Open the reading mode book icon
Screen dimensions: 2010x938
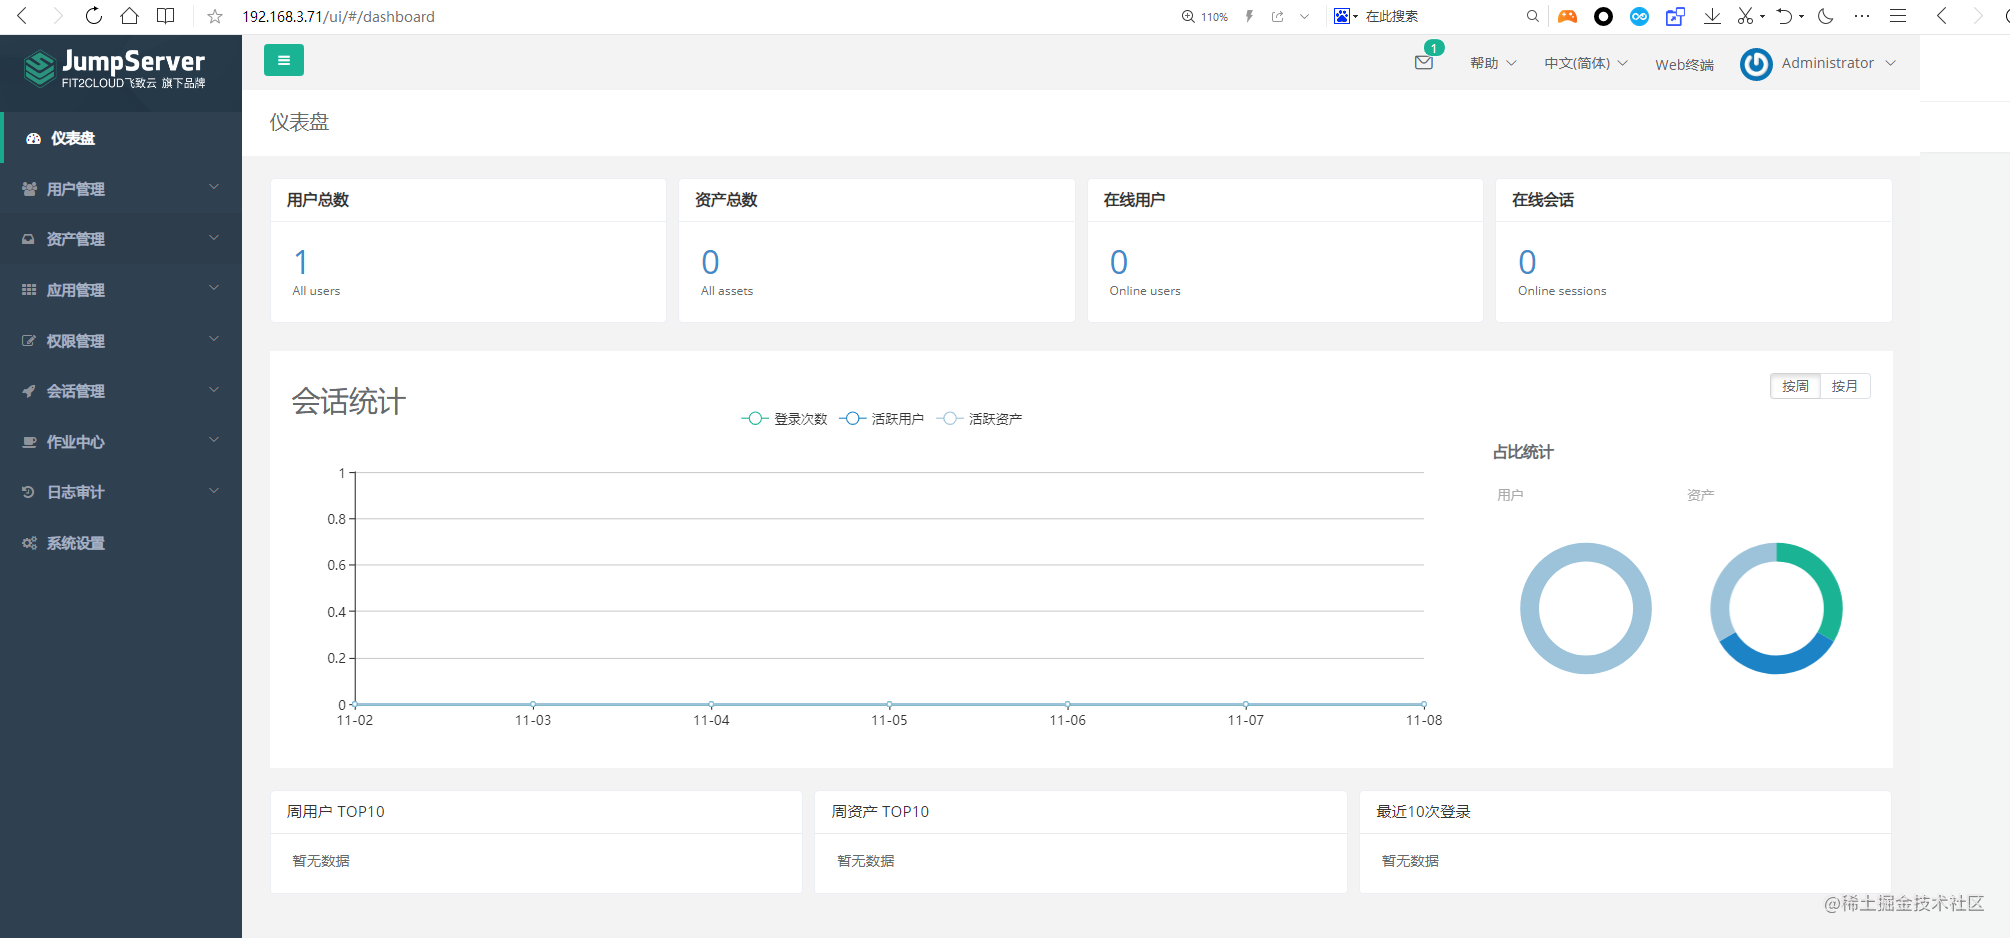(x=166, y=16)
